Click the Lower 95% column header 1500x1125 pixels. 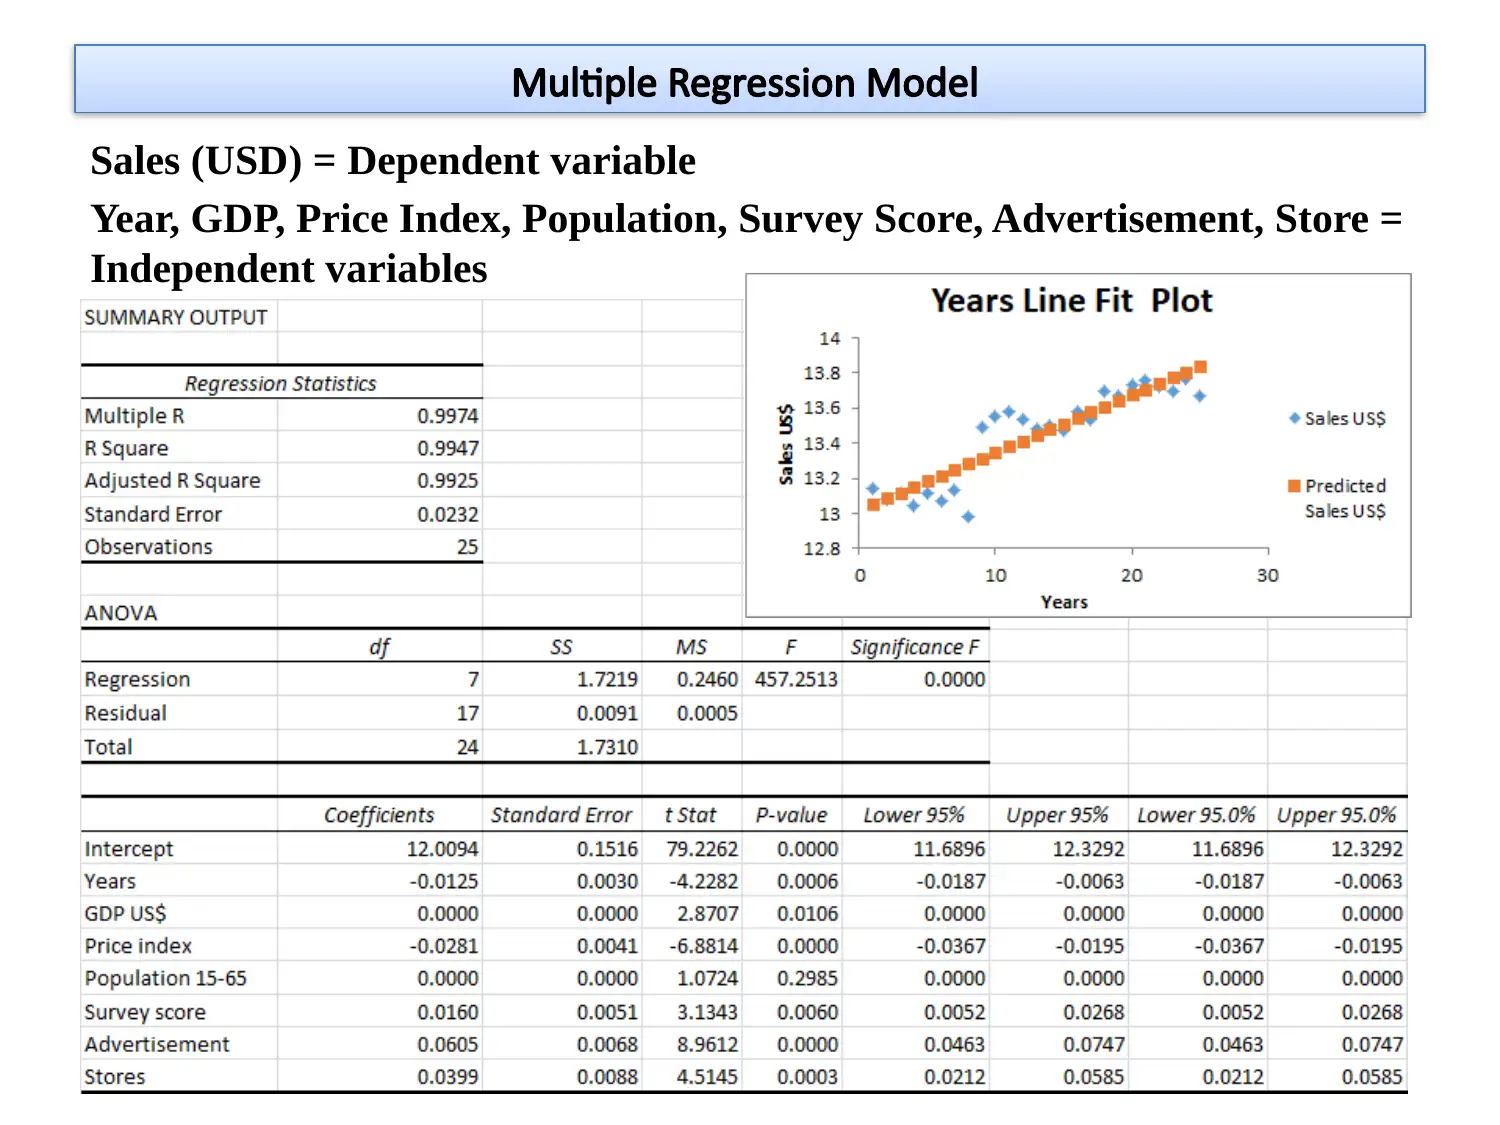point(914,815)
